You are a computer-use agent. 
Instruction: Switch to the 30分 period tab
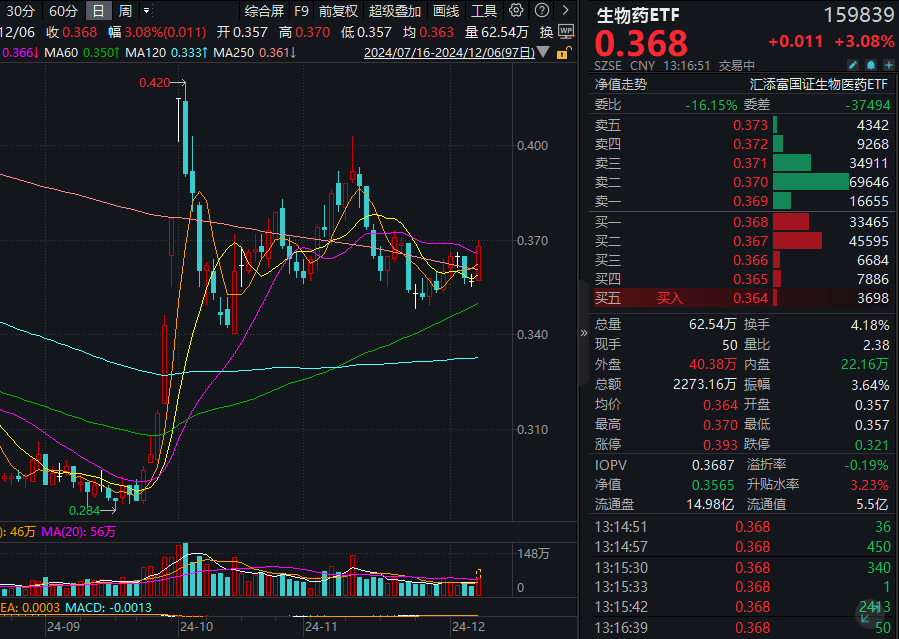coord(21,11)
